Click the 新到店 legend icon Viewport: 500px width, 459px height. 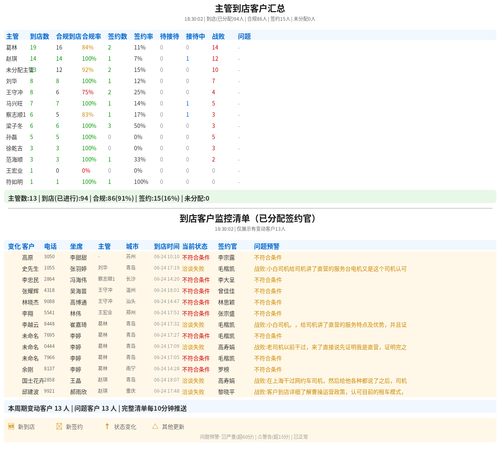(x=11, y=426)
